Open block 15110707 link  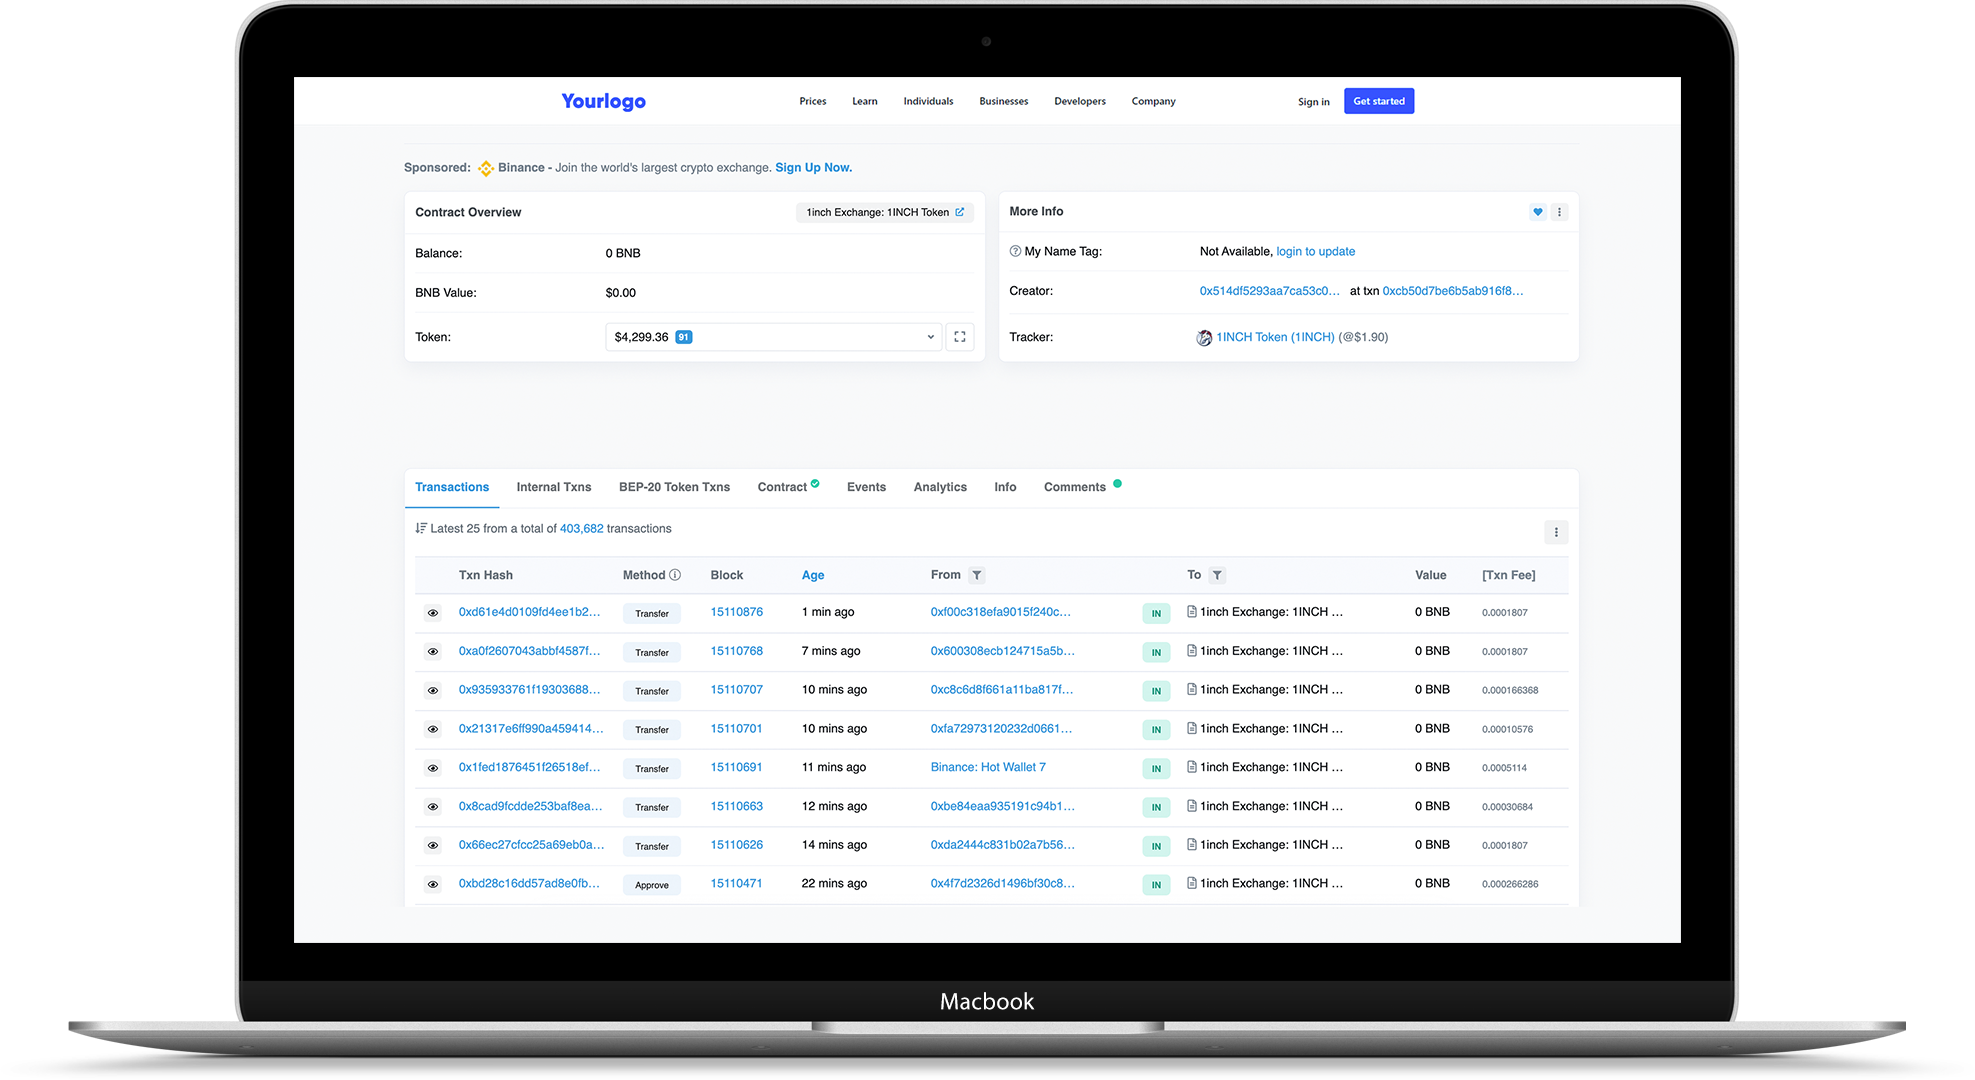pyautogui.click(x=736, y=690)
